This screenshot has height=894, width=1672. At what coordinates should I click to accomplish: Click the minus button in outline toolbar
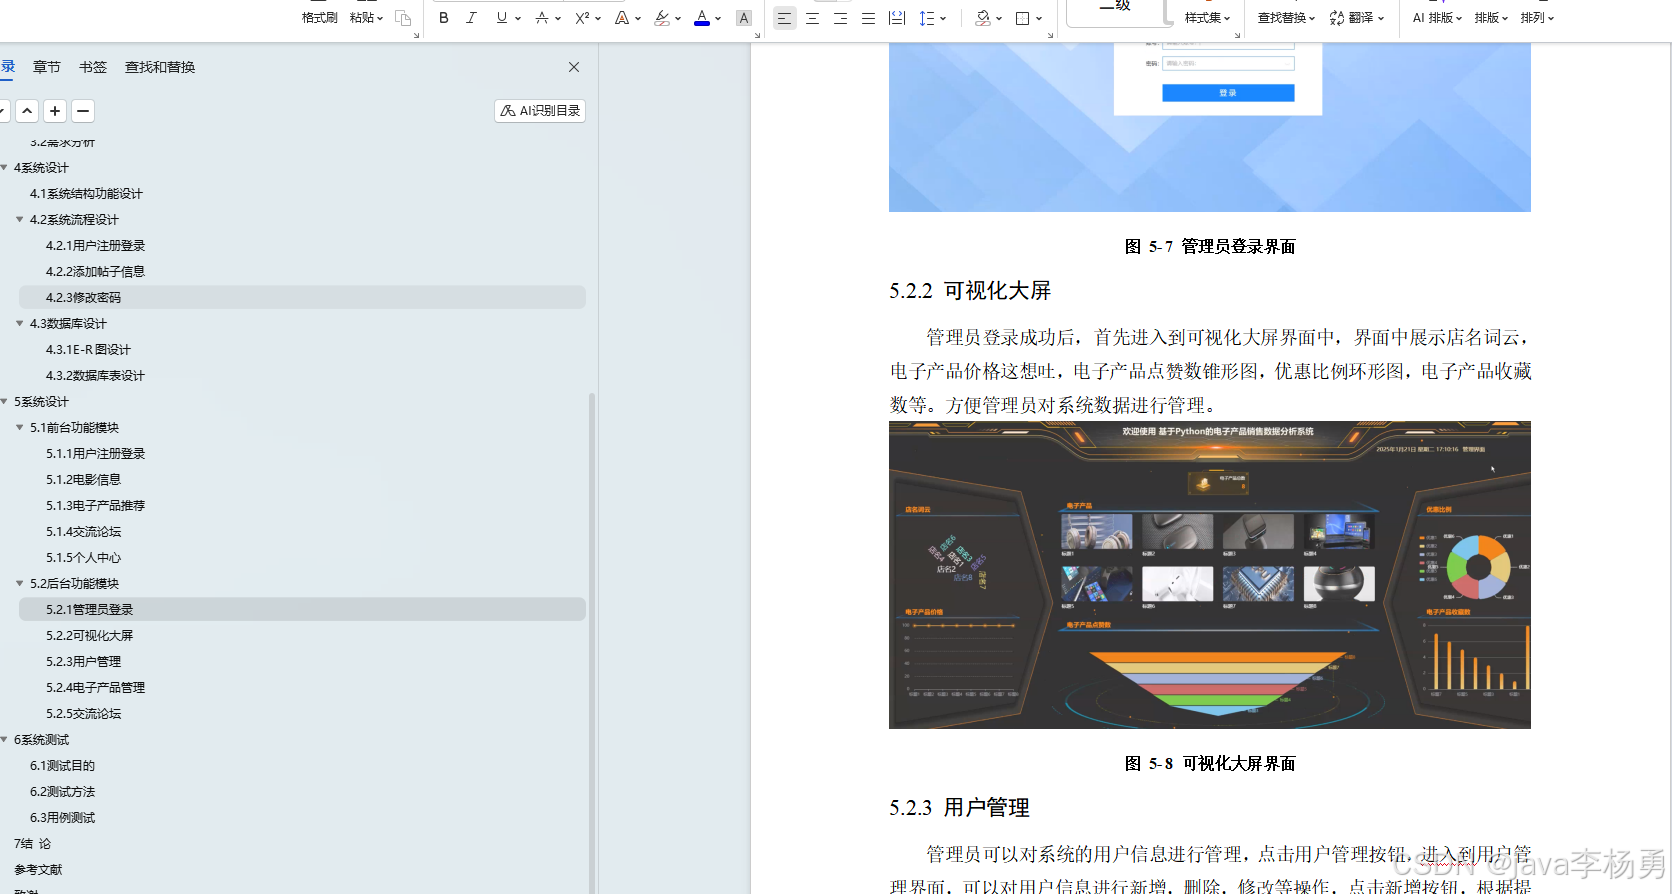(83, 111)
